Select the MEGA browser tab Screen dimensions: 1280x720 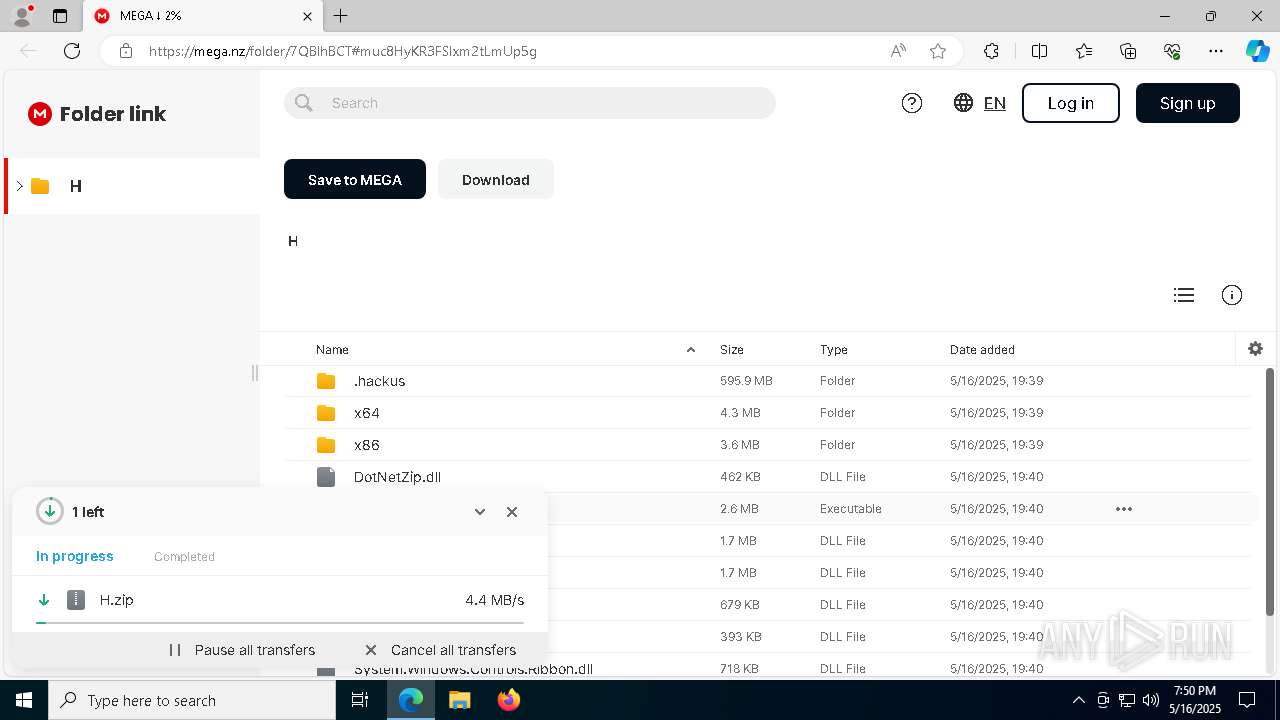coord(201,16)
